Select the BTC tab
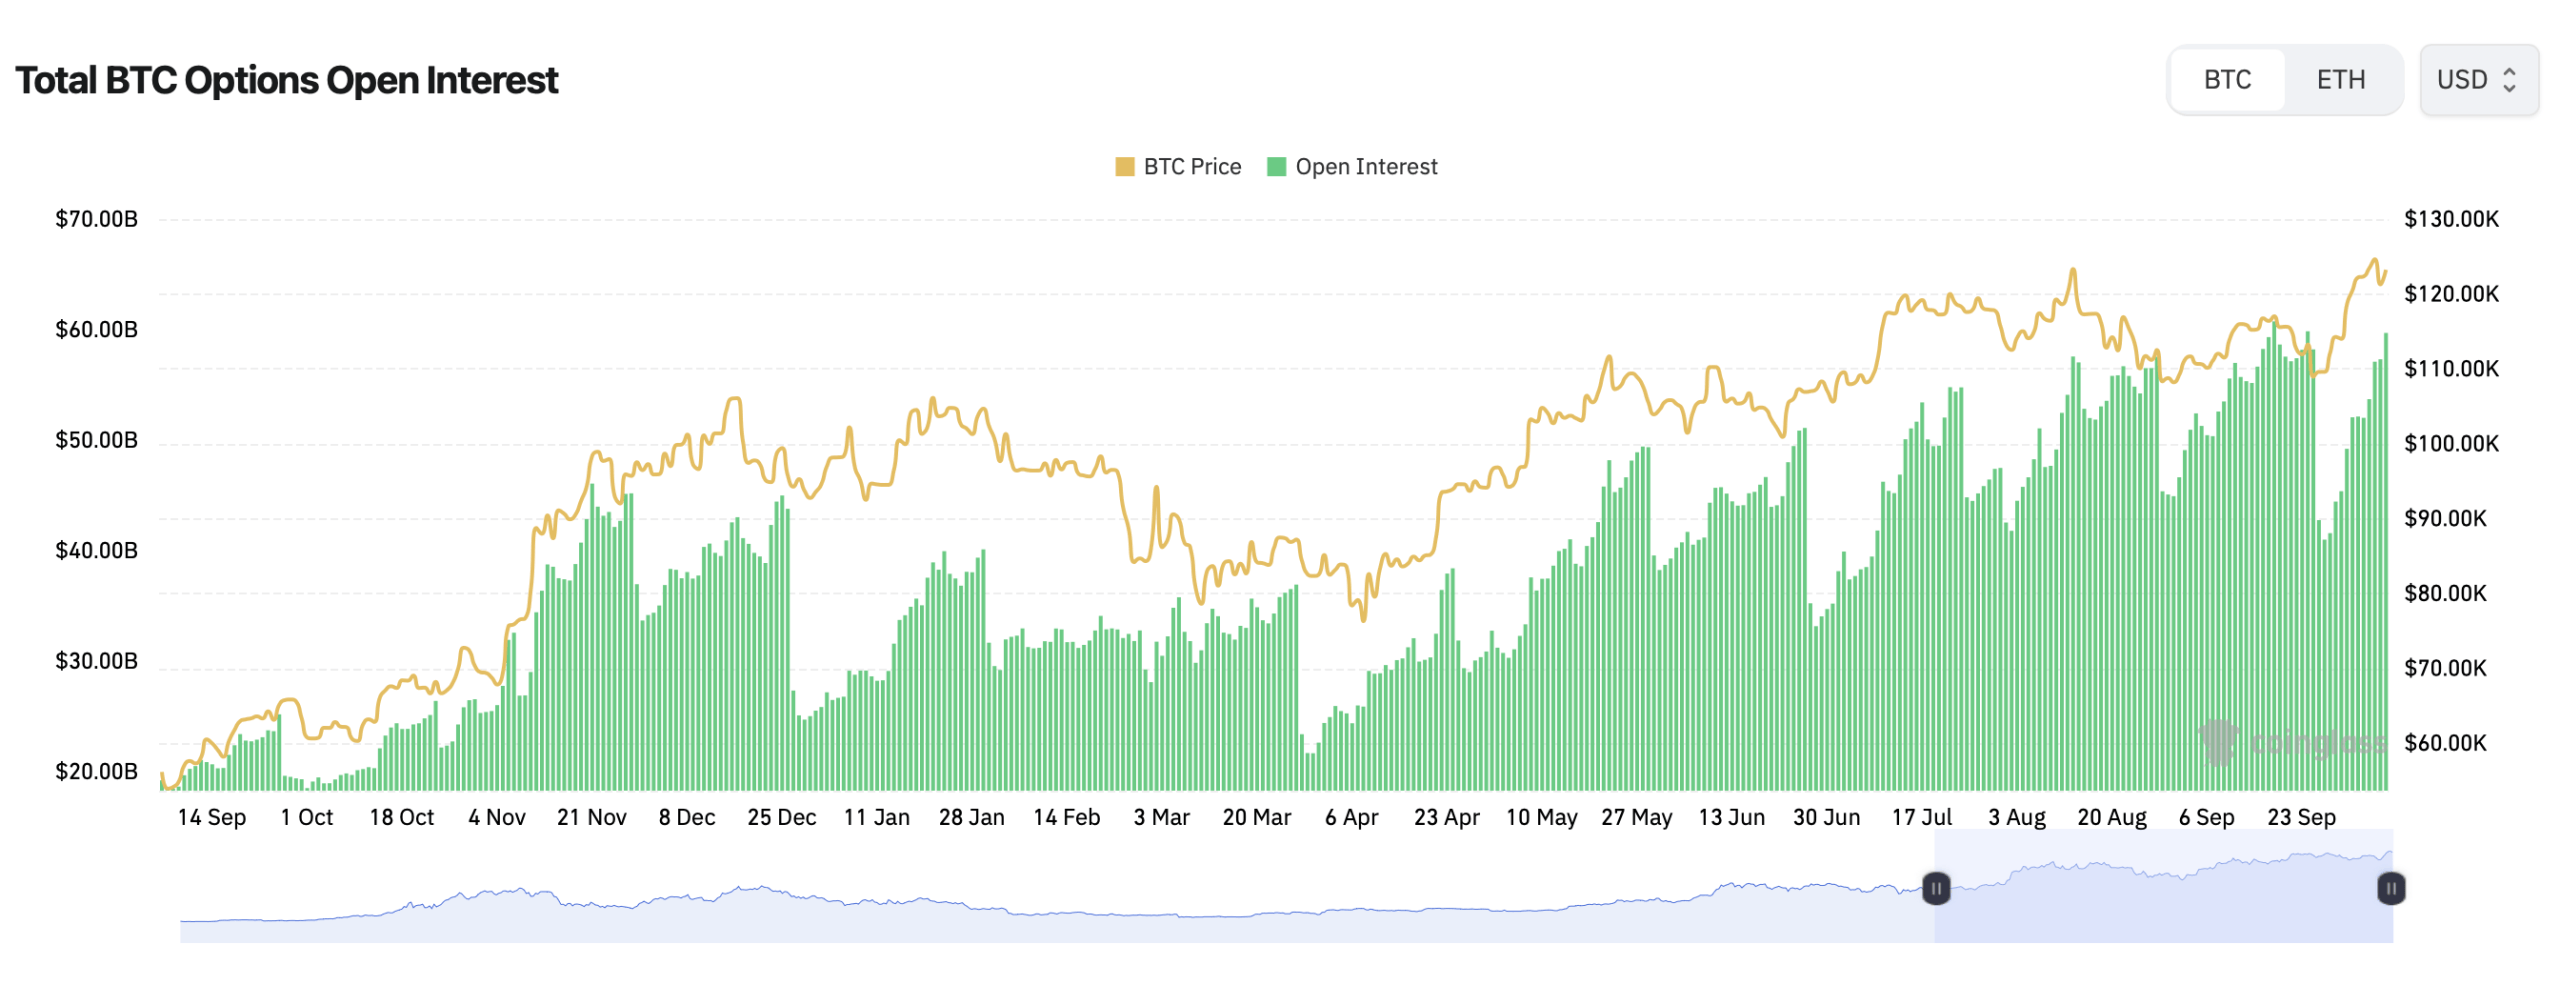Image resolution: width=2560 pixels, height=985 pixels. (2226, 80)
